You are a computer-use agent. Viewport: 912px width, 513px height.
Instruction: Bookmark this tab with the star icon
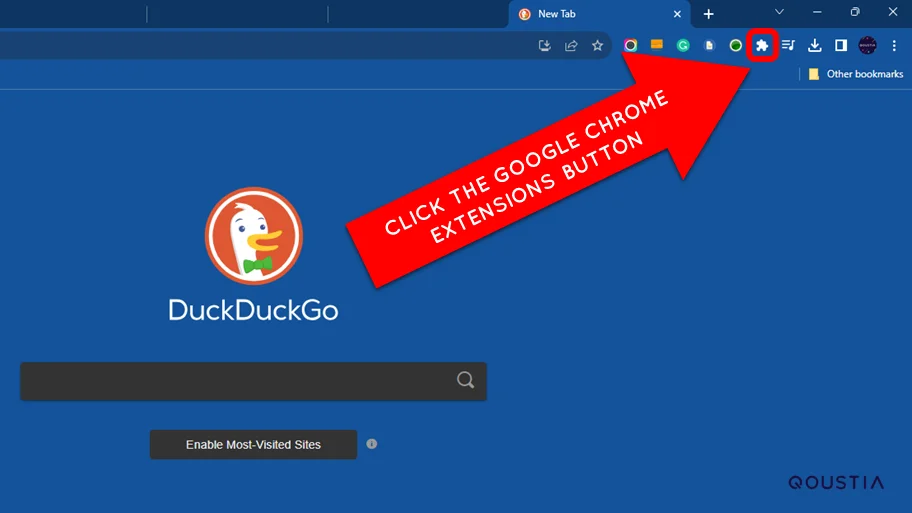(x=597, y=45)
